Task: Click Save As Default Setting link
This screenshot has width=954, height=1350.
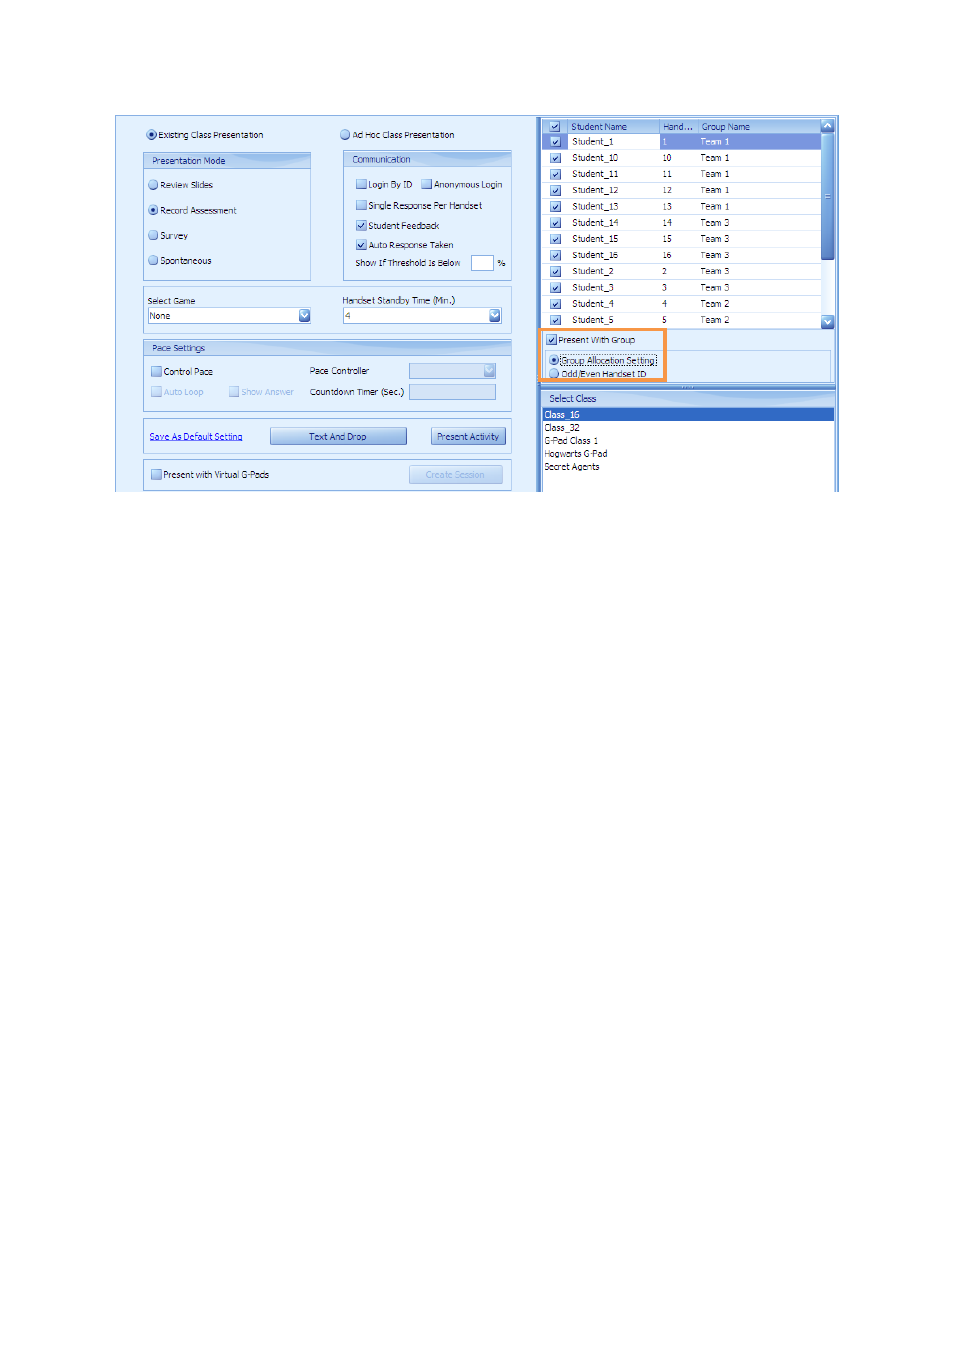Action: tap(196, 437)
